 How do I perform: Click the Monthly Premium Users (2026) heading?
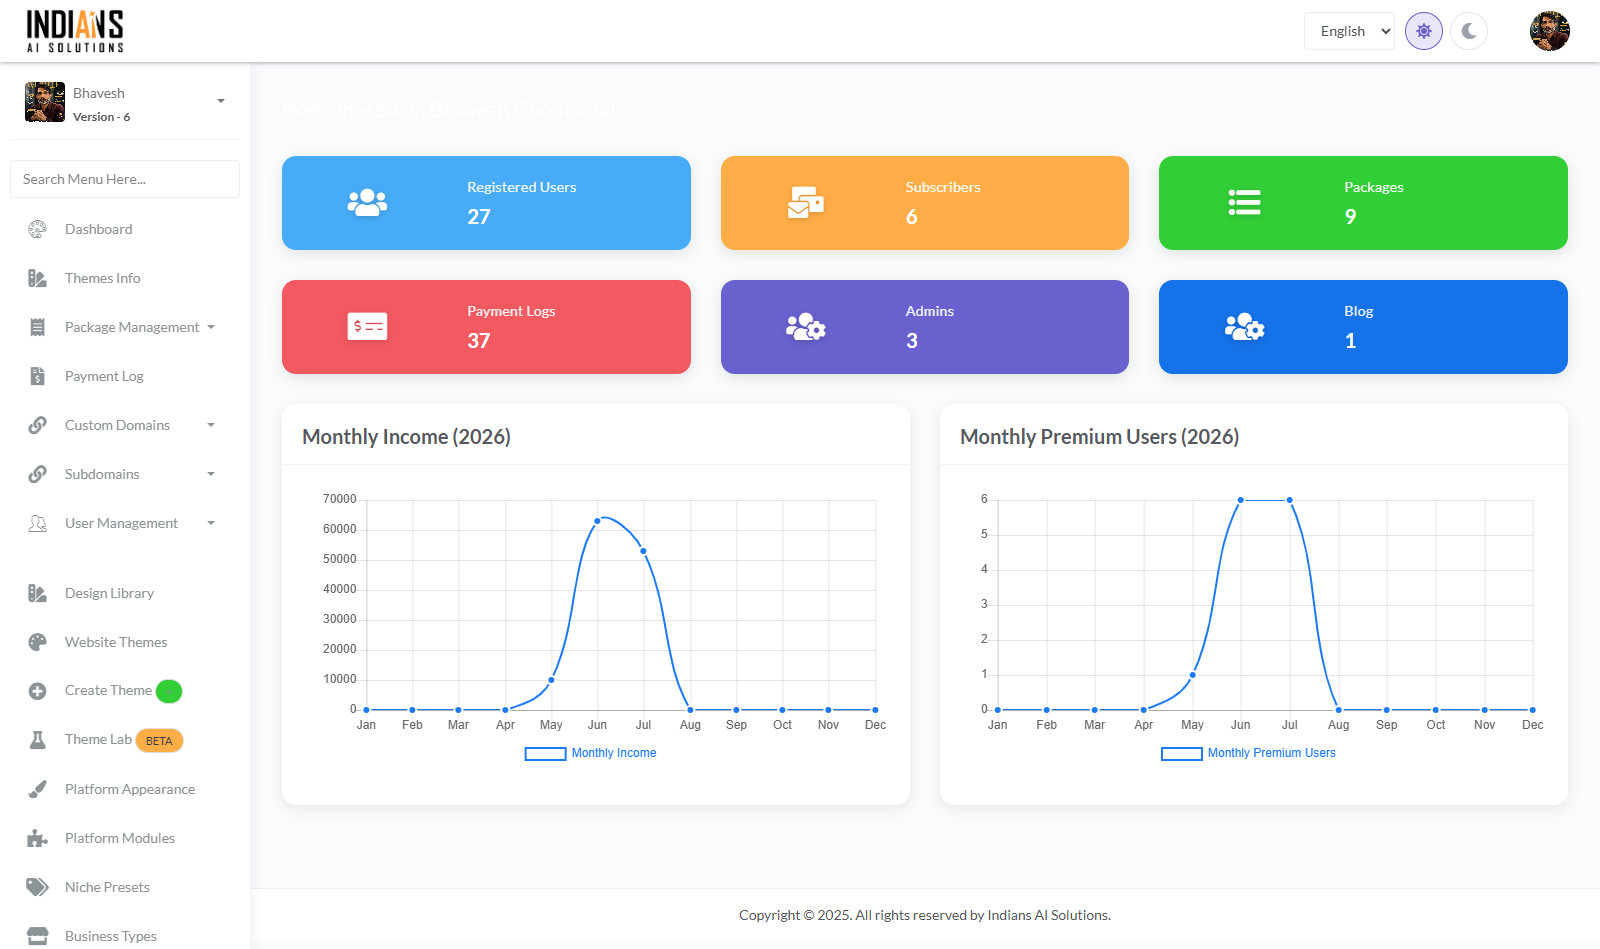1100,437
